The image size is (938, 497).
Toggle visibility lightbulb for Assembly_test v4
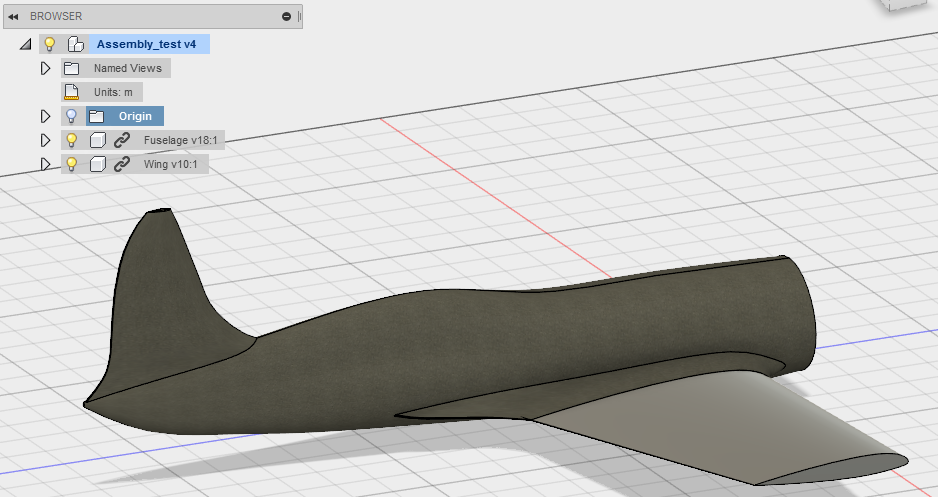click(48, 44)
